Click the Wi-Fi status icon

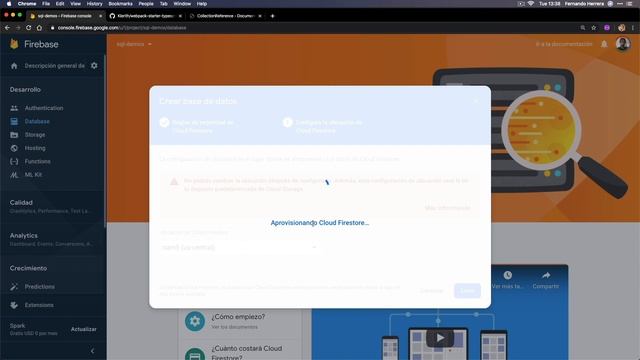pyautogui.click(x=531, y=4)
